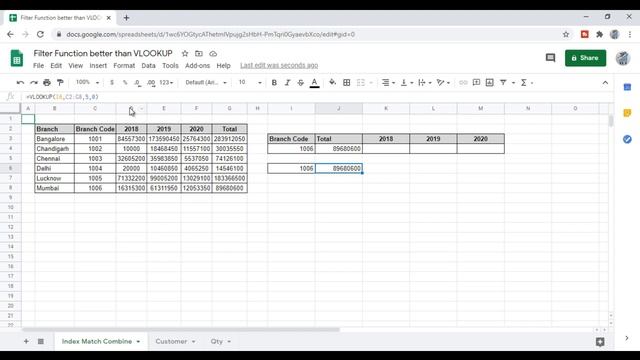Click the Create a filter icon
The width and height of the screenshot is (640, 360).
(x=503, y=83)
